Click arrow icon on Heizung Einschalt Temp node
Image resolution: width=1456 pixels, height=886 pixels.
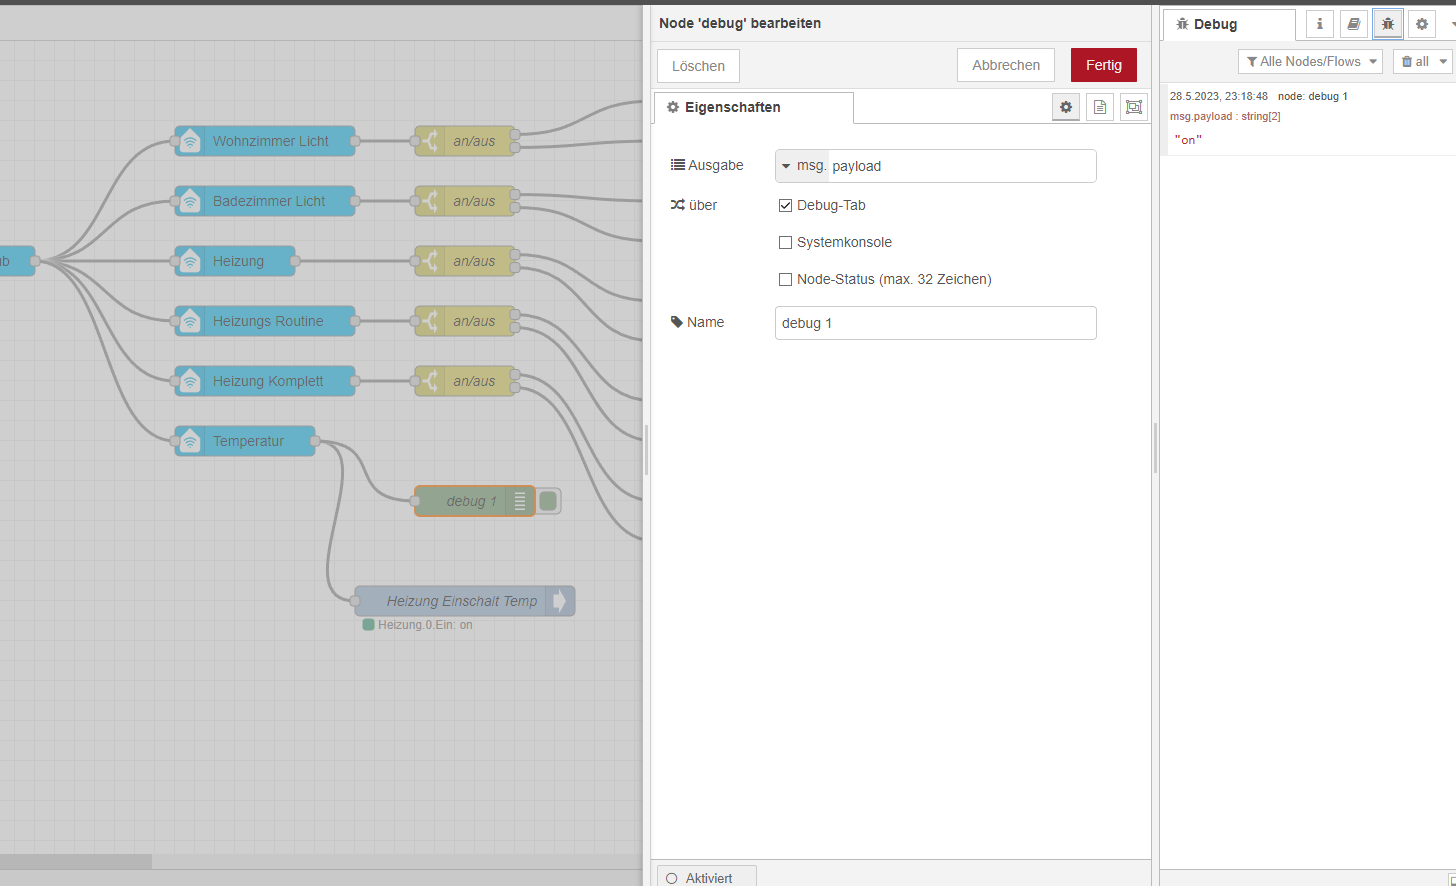(x=560, y=601)
